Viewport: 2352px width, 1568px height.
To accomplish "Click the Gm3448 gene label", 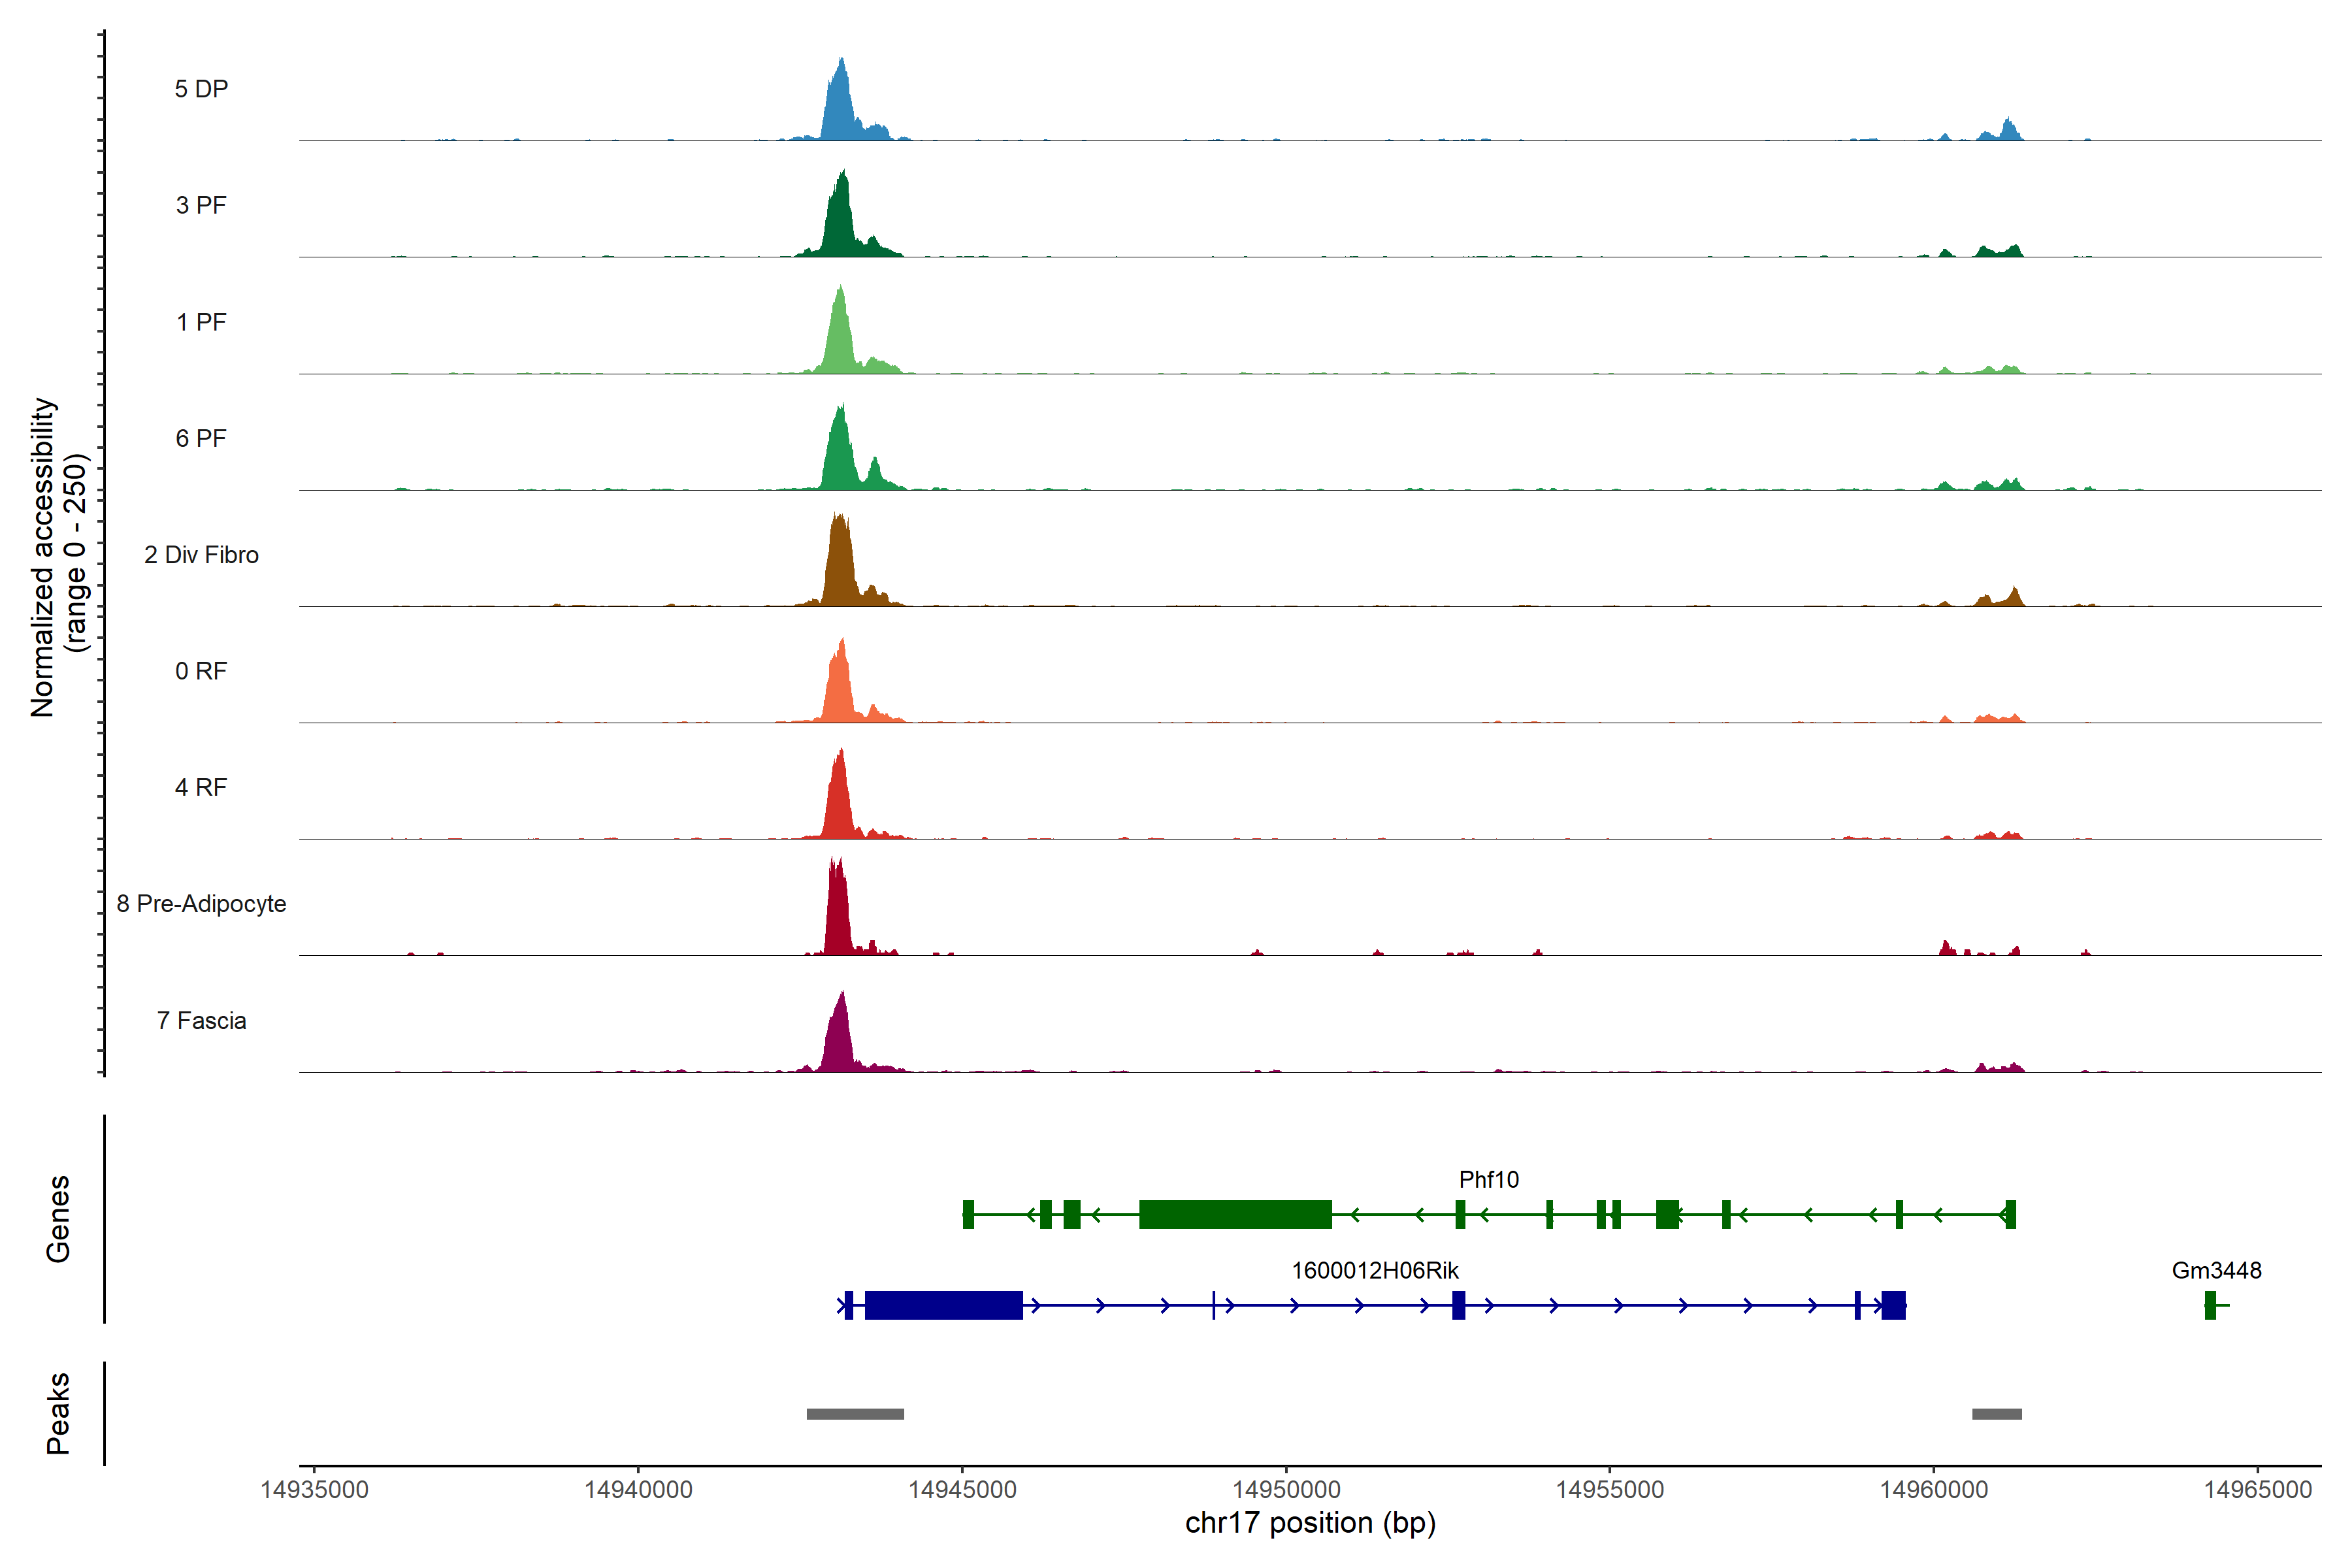I will tap(2216, 1271).
